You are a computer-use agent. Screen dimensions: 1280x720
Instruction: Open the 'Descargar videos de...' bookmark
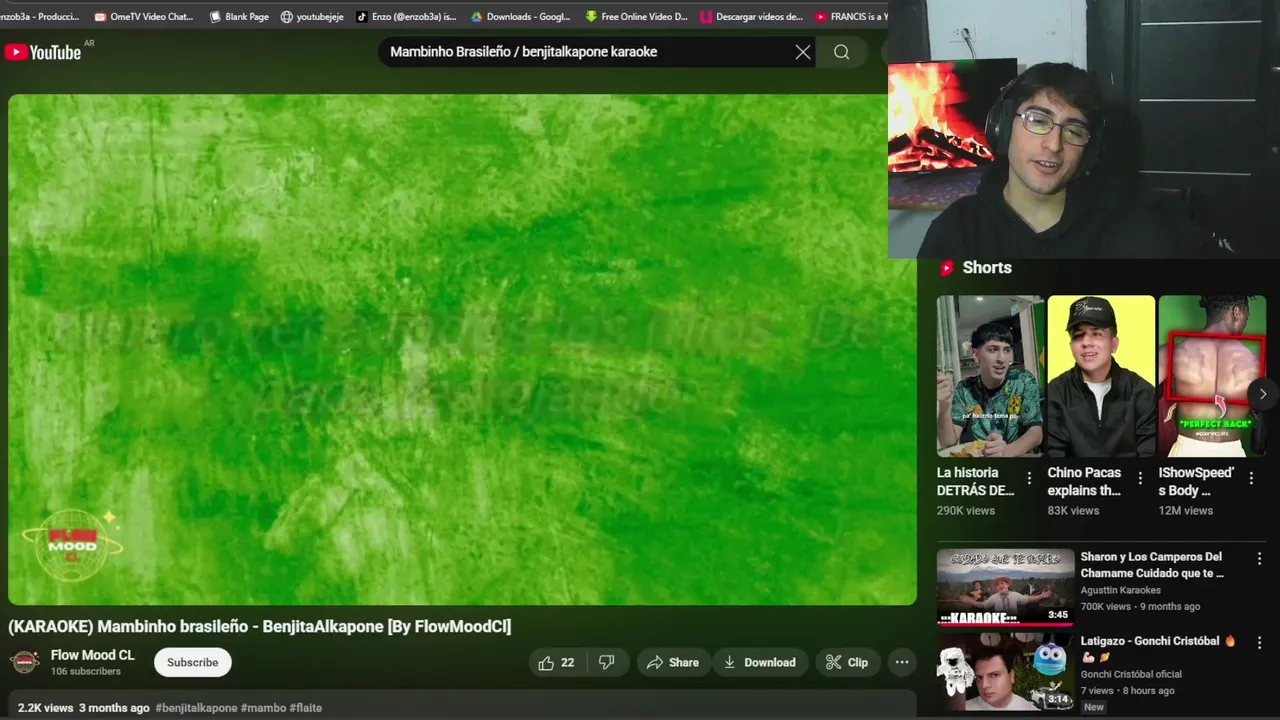click(x=751, y=17)
